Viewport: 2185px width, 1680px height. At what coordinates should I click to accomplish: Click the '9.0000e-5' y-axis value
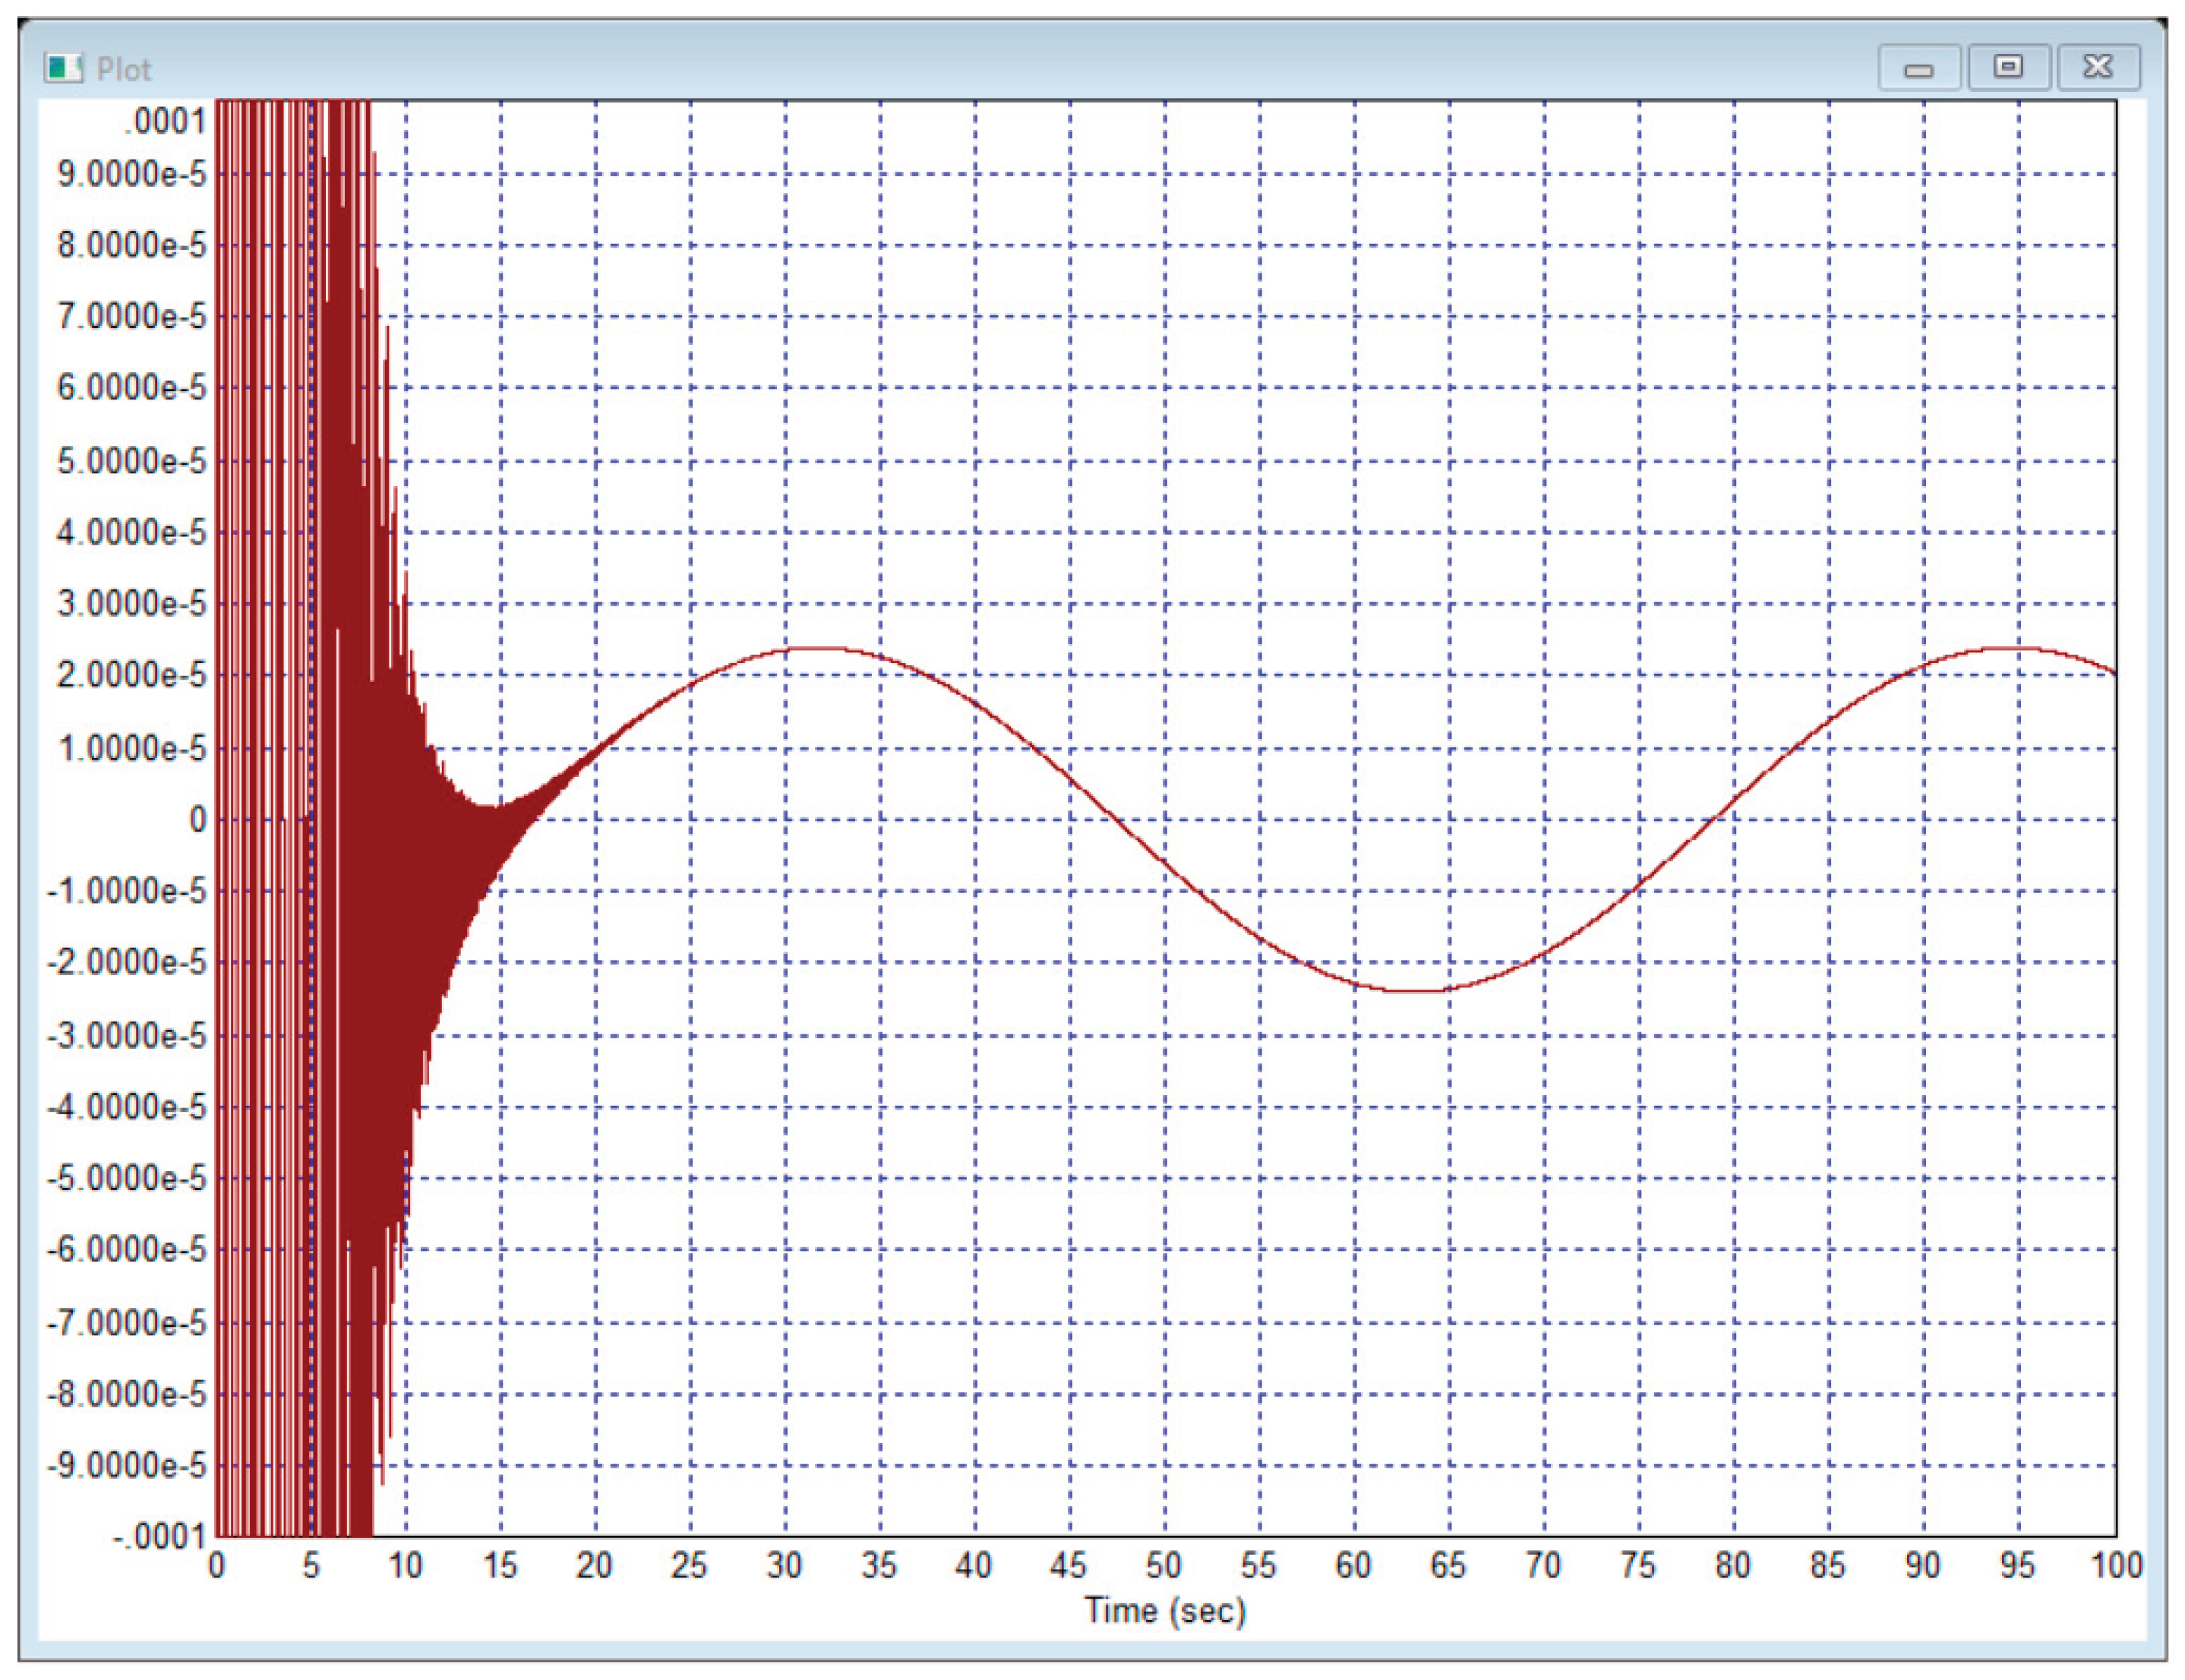[132, 174]
